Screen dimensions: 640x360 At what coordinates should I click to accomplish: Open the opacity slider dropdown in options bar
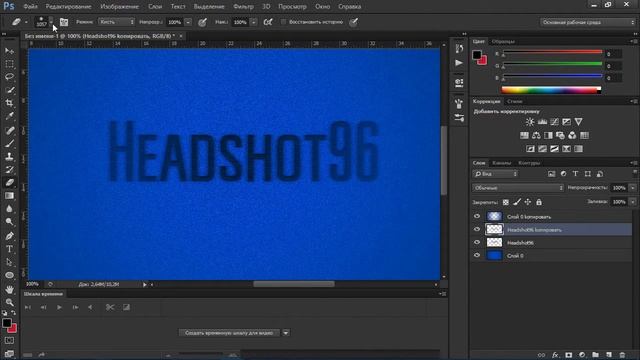point(188,22)
